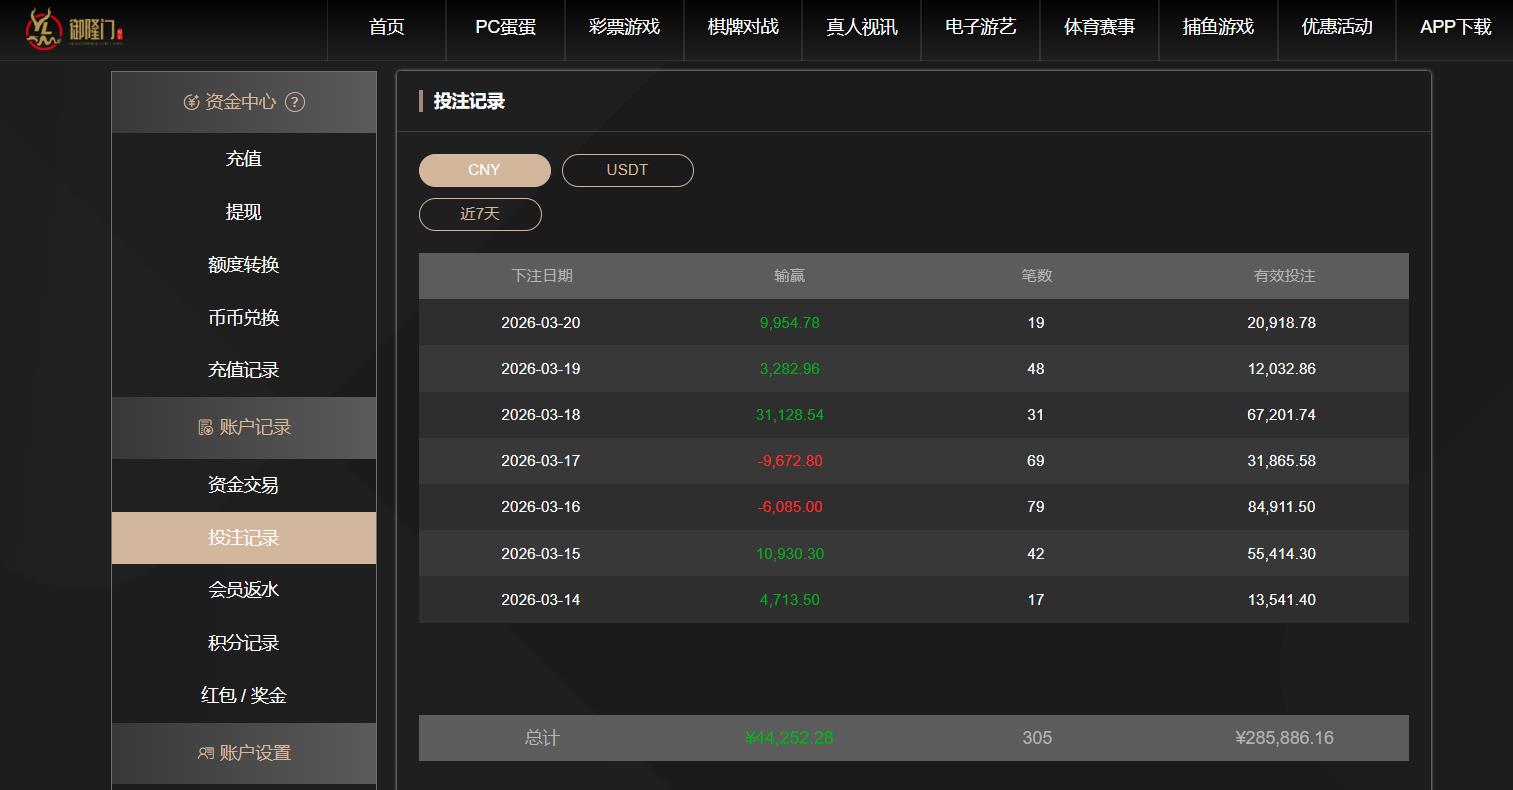Screen dimensions: 1513x790
Task: Open 币币兑换 in the sidebar
Action: 243,317
